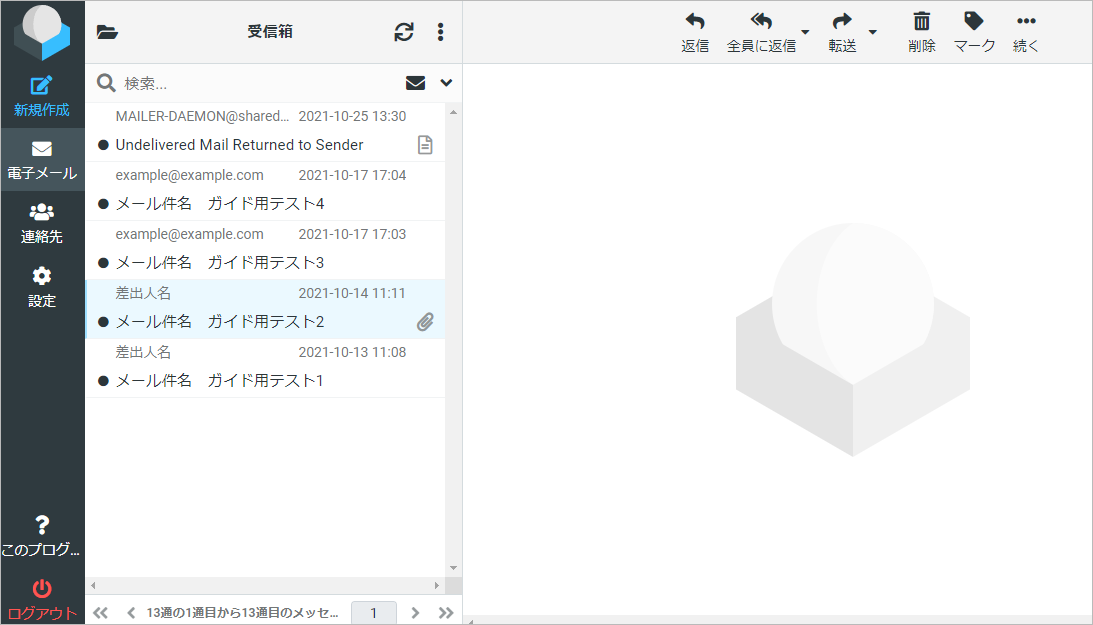Click the ログアウト logout button
The width and height of the screenshot is (1093, 625).
pyautogui.click(x=42, y=599)
